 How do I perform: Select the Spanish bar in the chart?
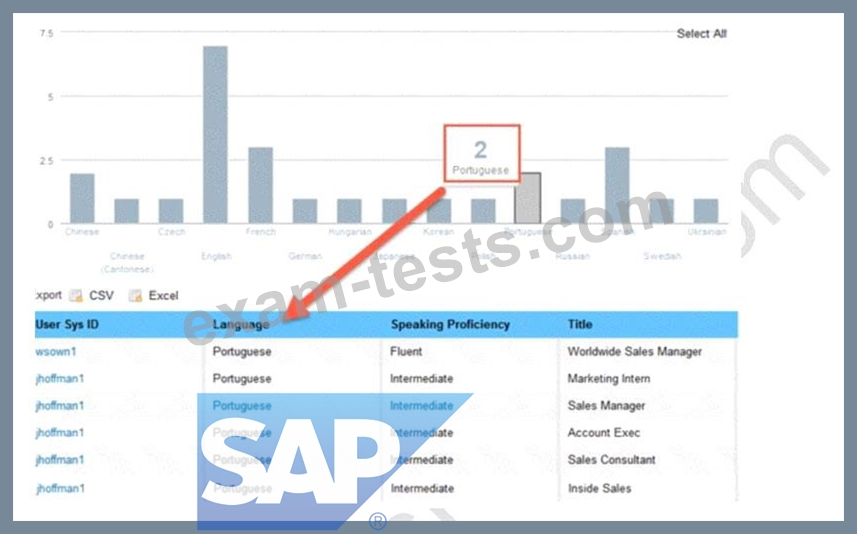tap(617, 185)
